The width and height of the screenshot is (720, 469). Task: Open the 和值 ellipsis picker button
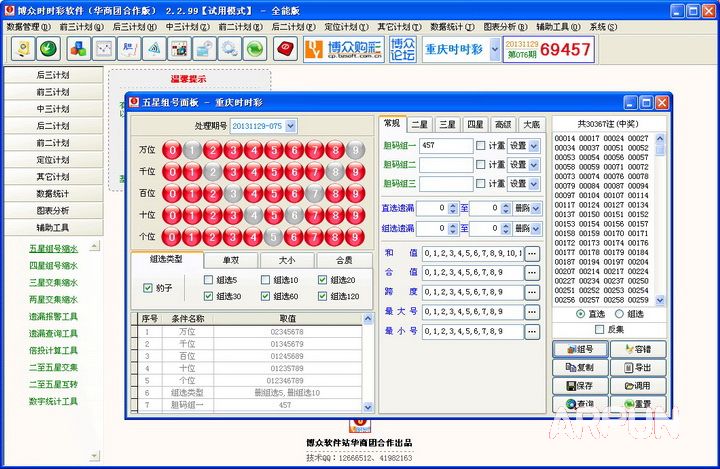pos(532,253)
